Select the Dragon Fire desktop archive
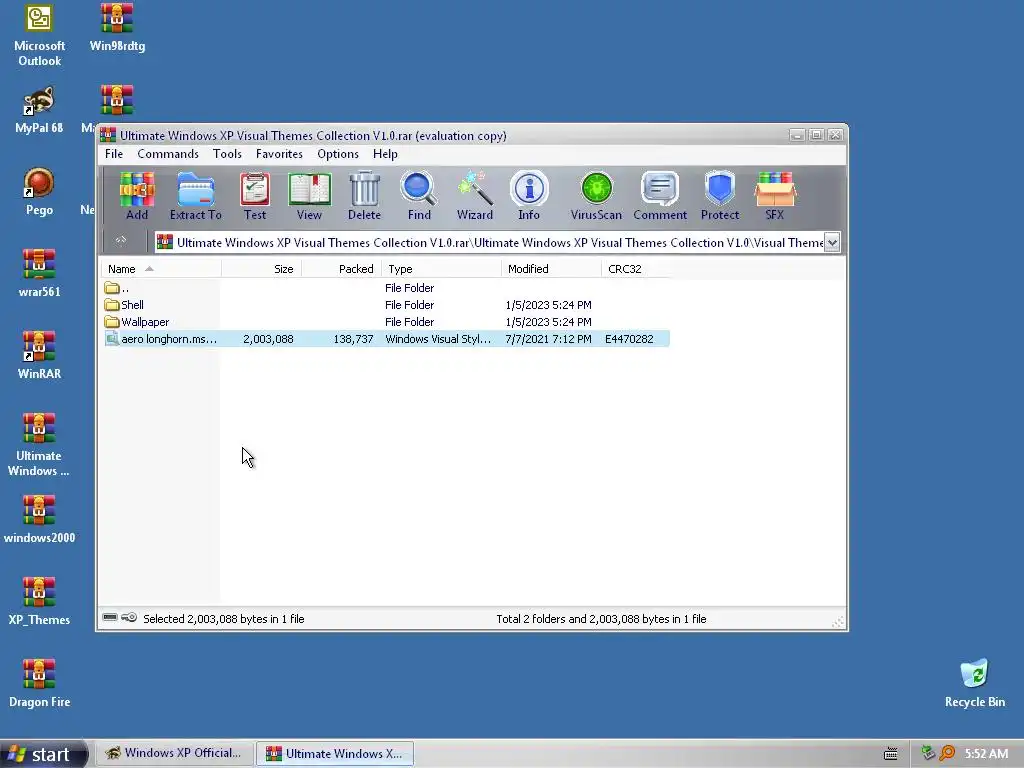 [39, 684]
